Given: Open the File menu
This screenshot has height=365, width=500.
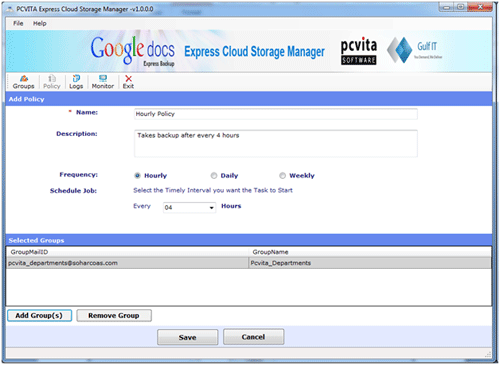Looking at the screenshot, I should click(x=18, y=23).
